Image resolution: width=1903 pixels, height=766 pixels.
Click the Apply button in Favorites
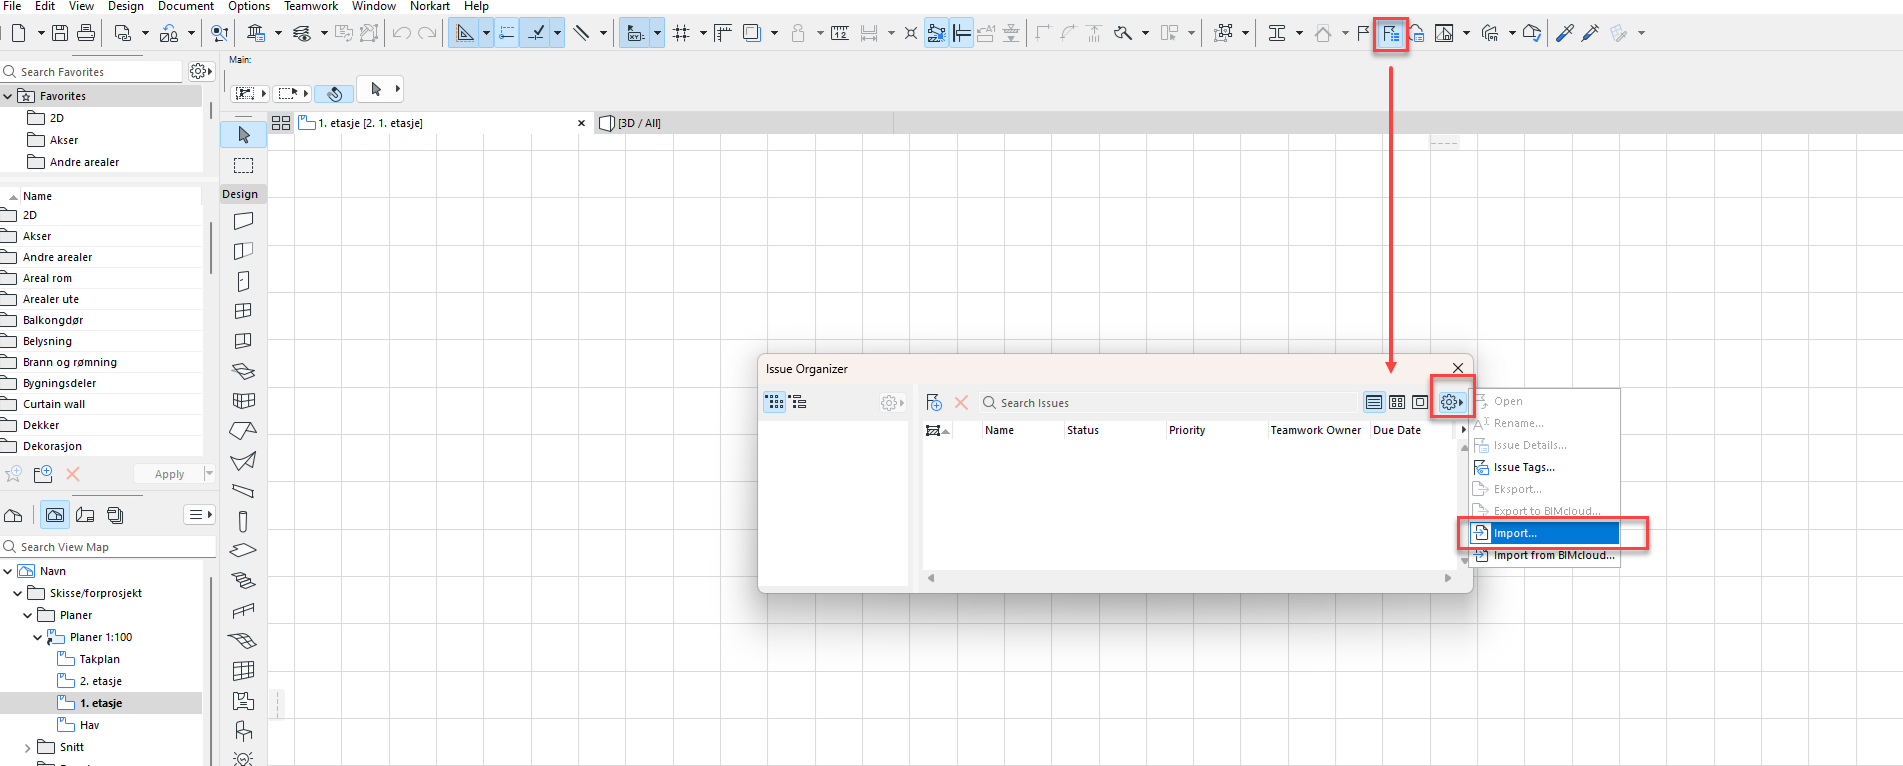pos(169,474)
